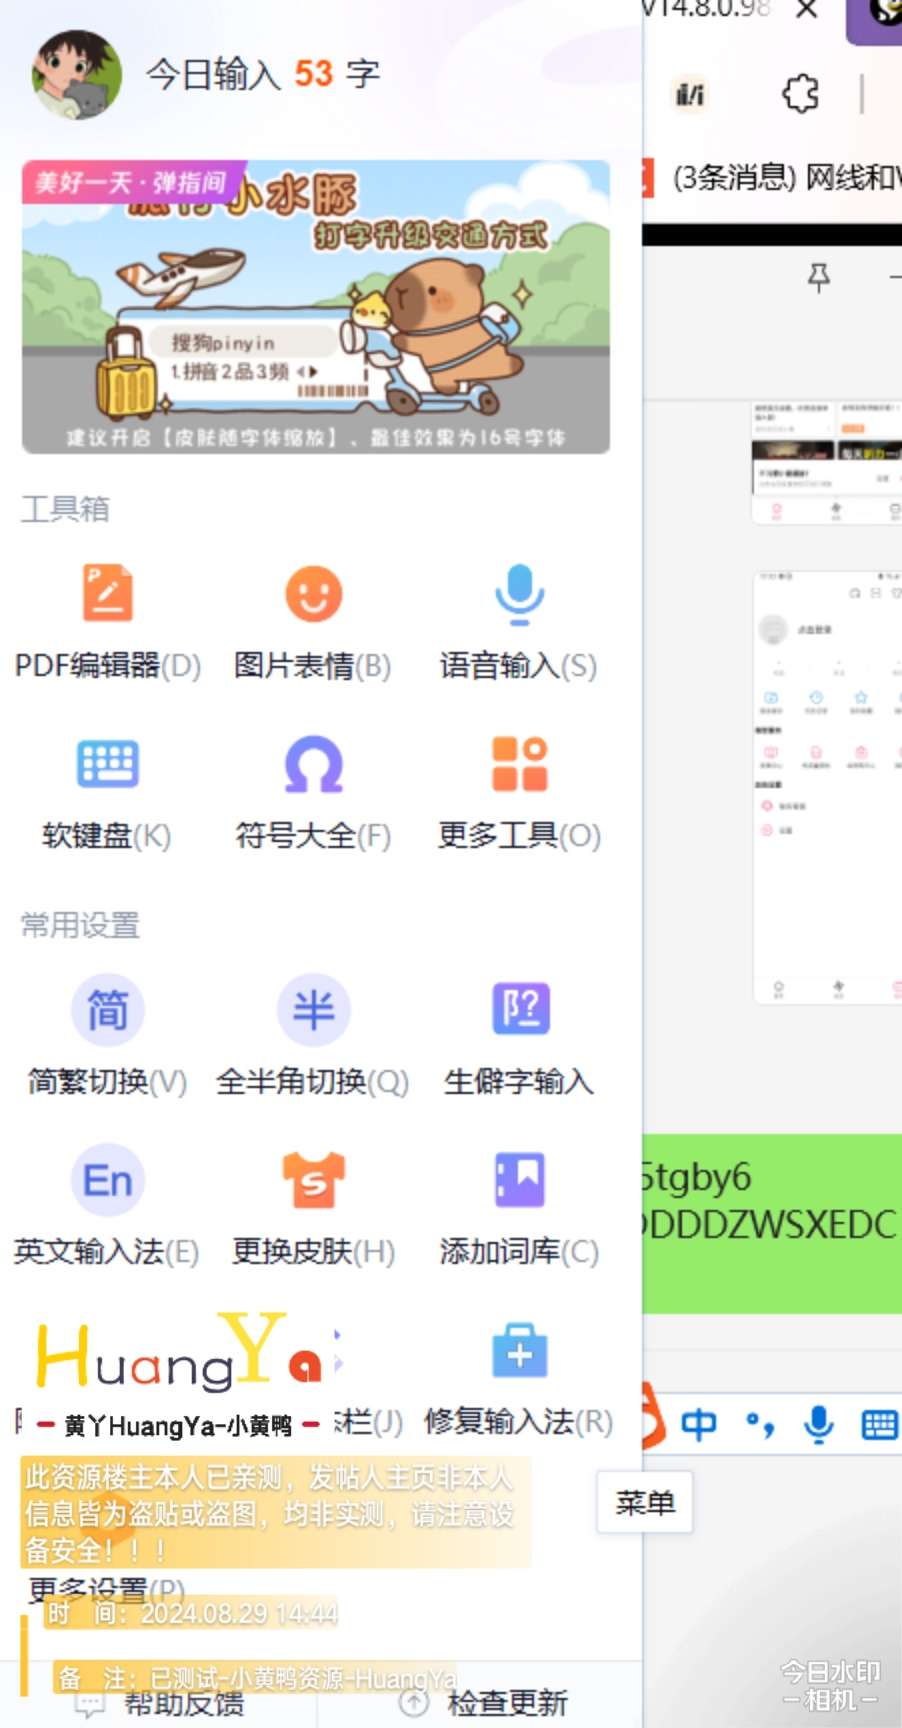The image size is (902, 1728).
Task: Click the user avatar picture
Action: [x=77, y=74]
